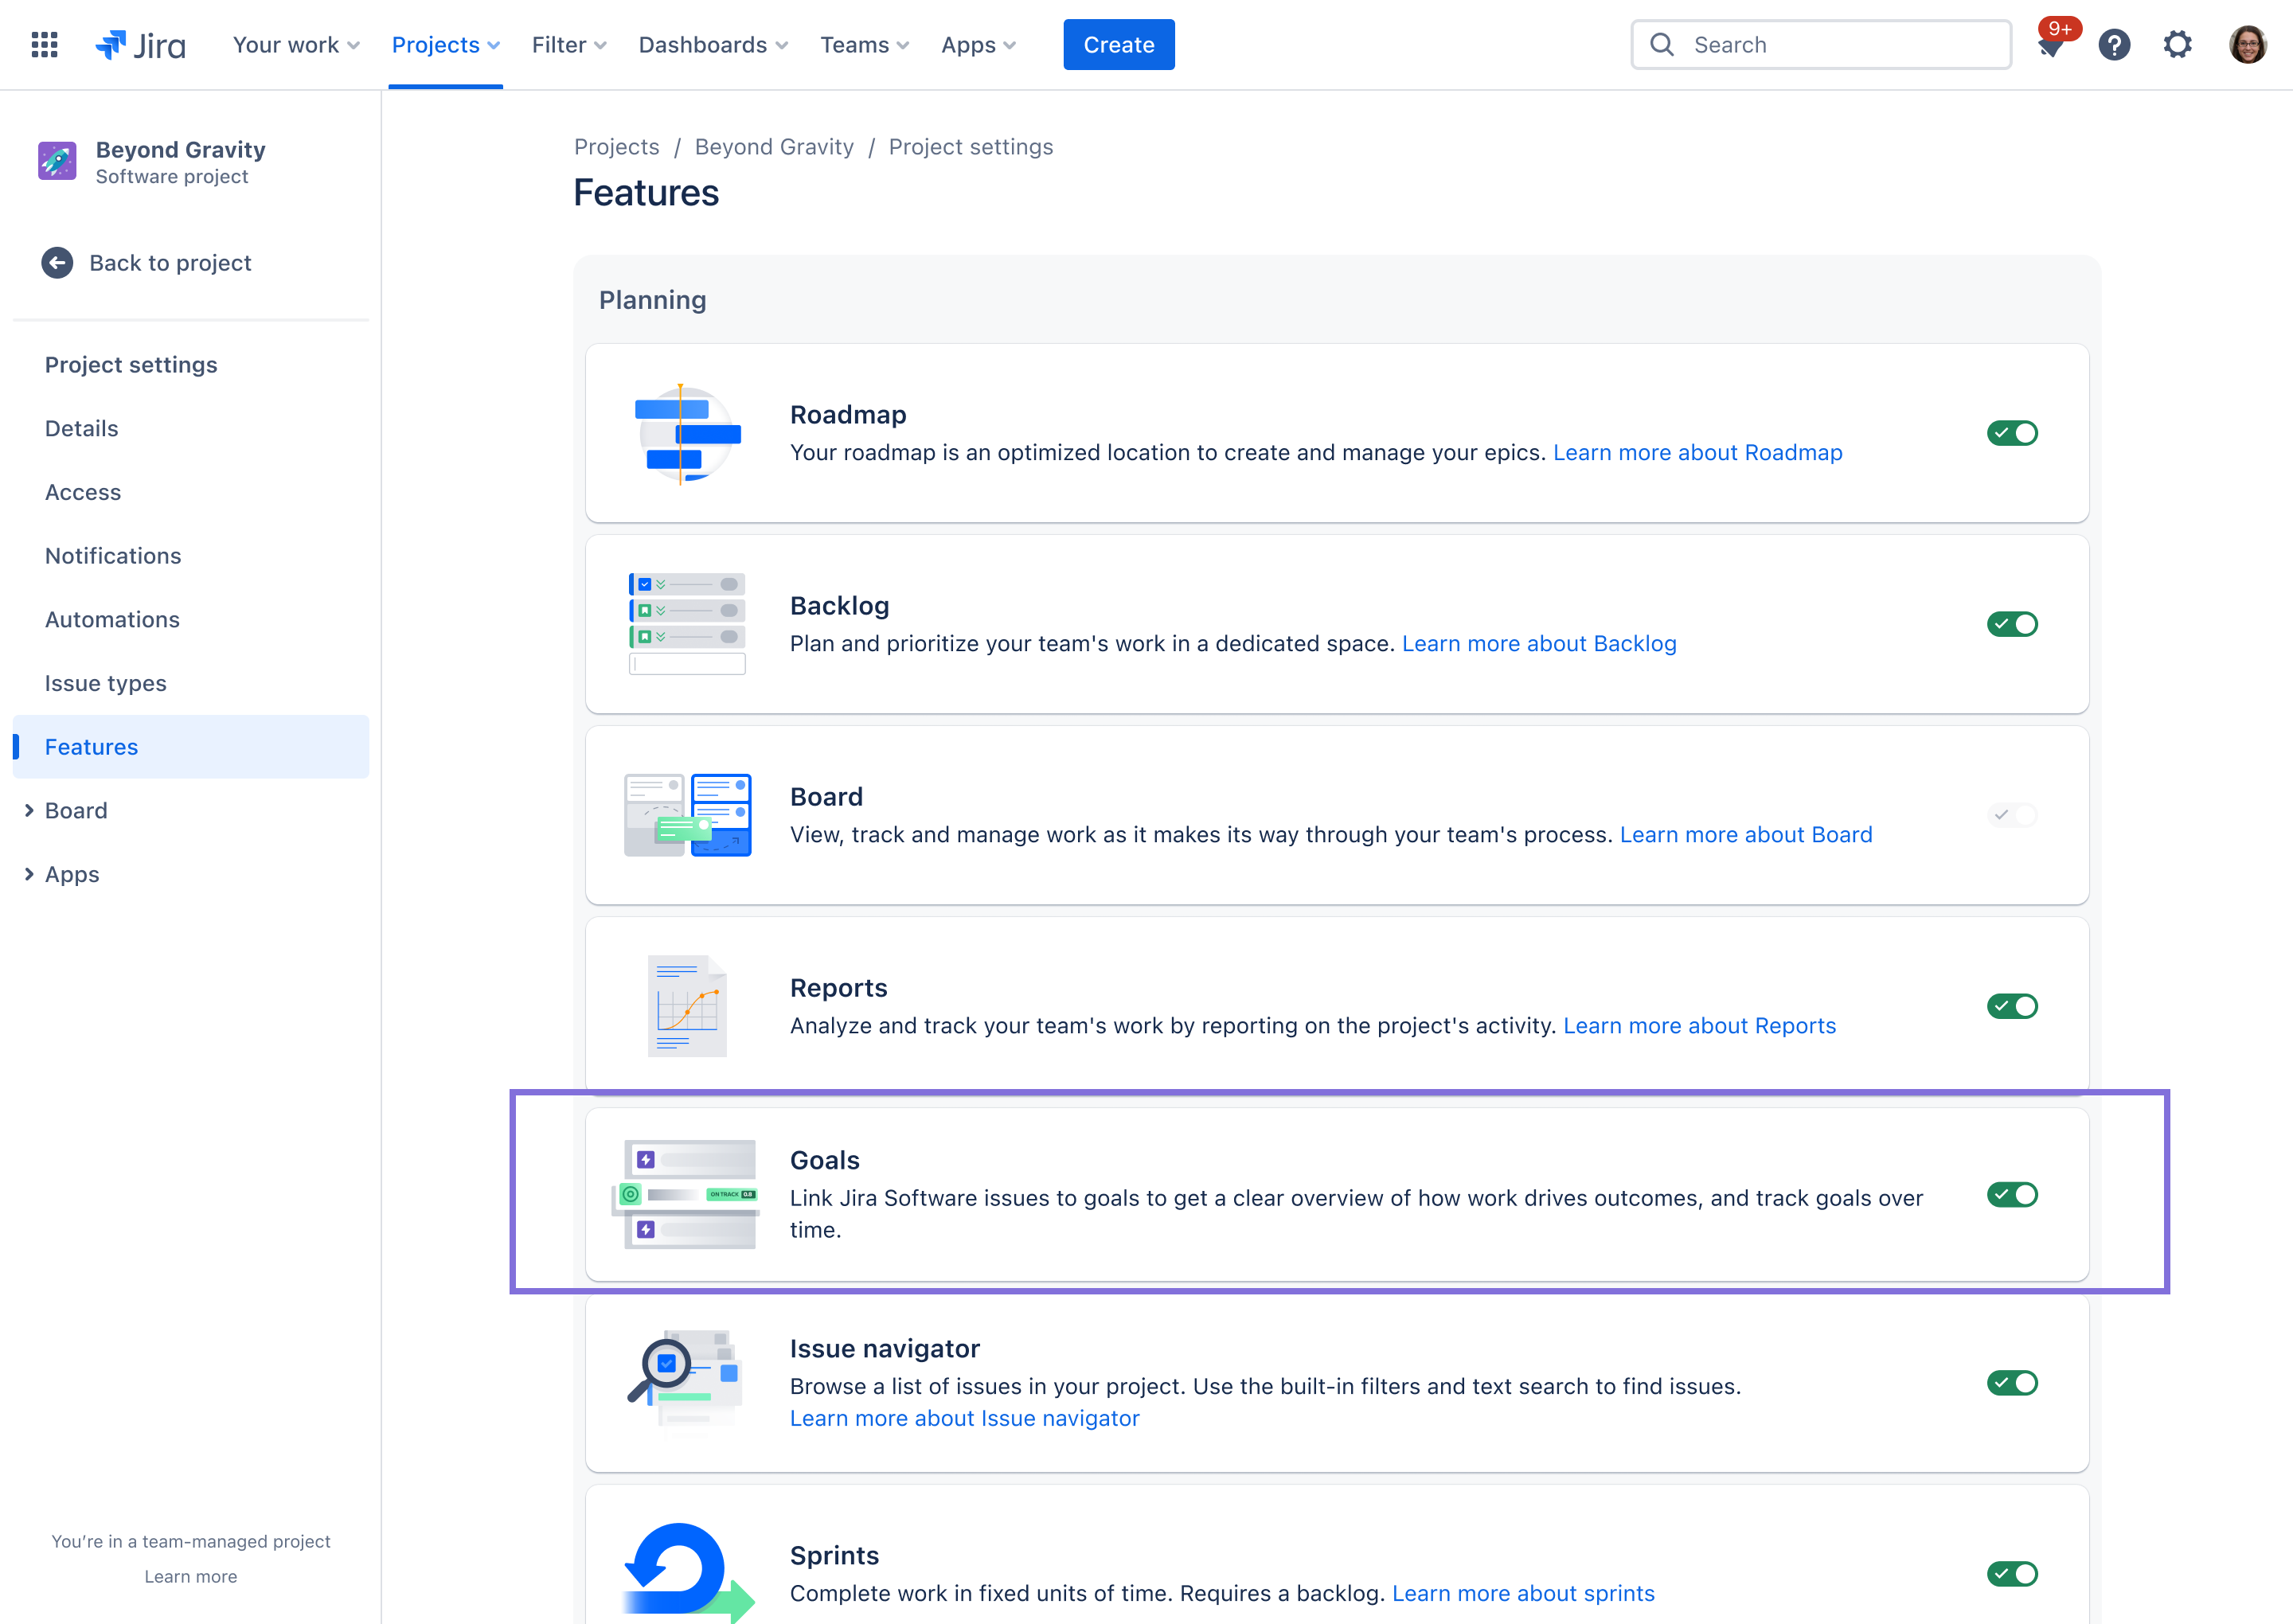
Task: Open Learn more about Roadmap link
Action: (x=1697, y=453)
